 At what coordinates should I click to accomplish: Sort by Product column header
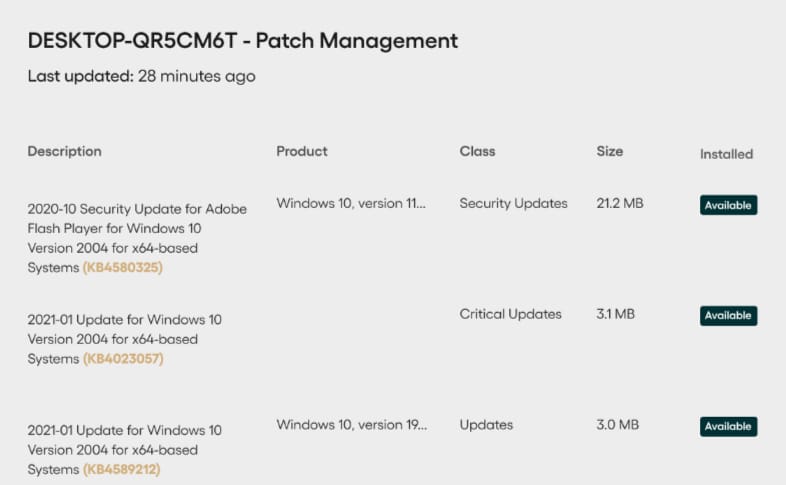(302, 151)
